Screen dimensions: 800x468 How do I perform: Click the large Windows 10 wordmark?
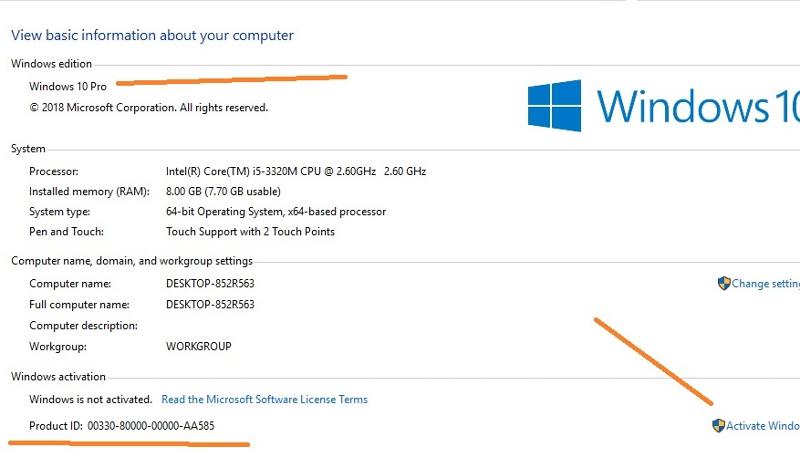[696, 106]
